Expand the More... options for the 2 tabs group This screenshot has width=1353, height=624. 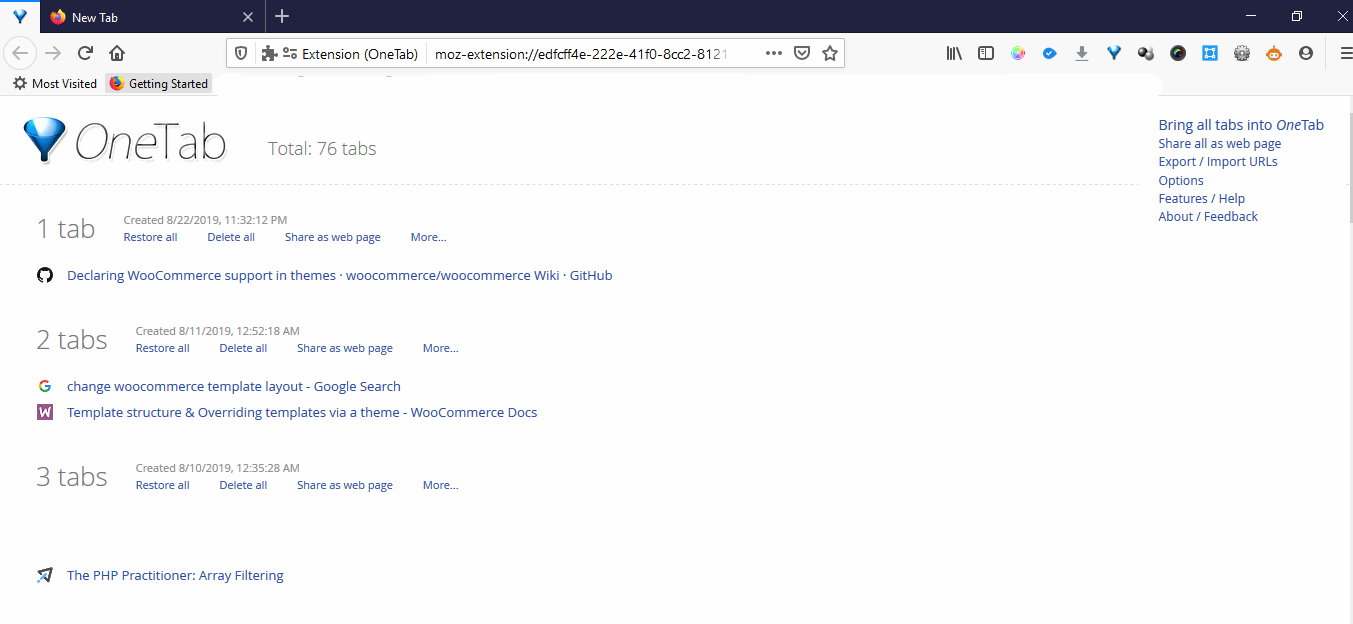pos(440,347)
